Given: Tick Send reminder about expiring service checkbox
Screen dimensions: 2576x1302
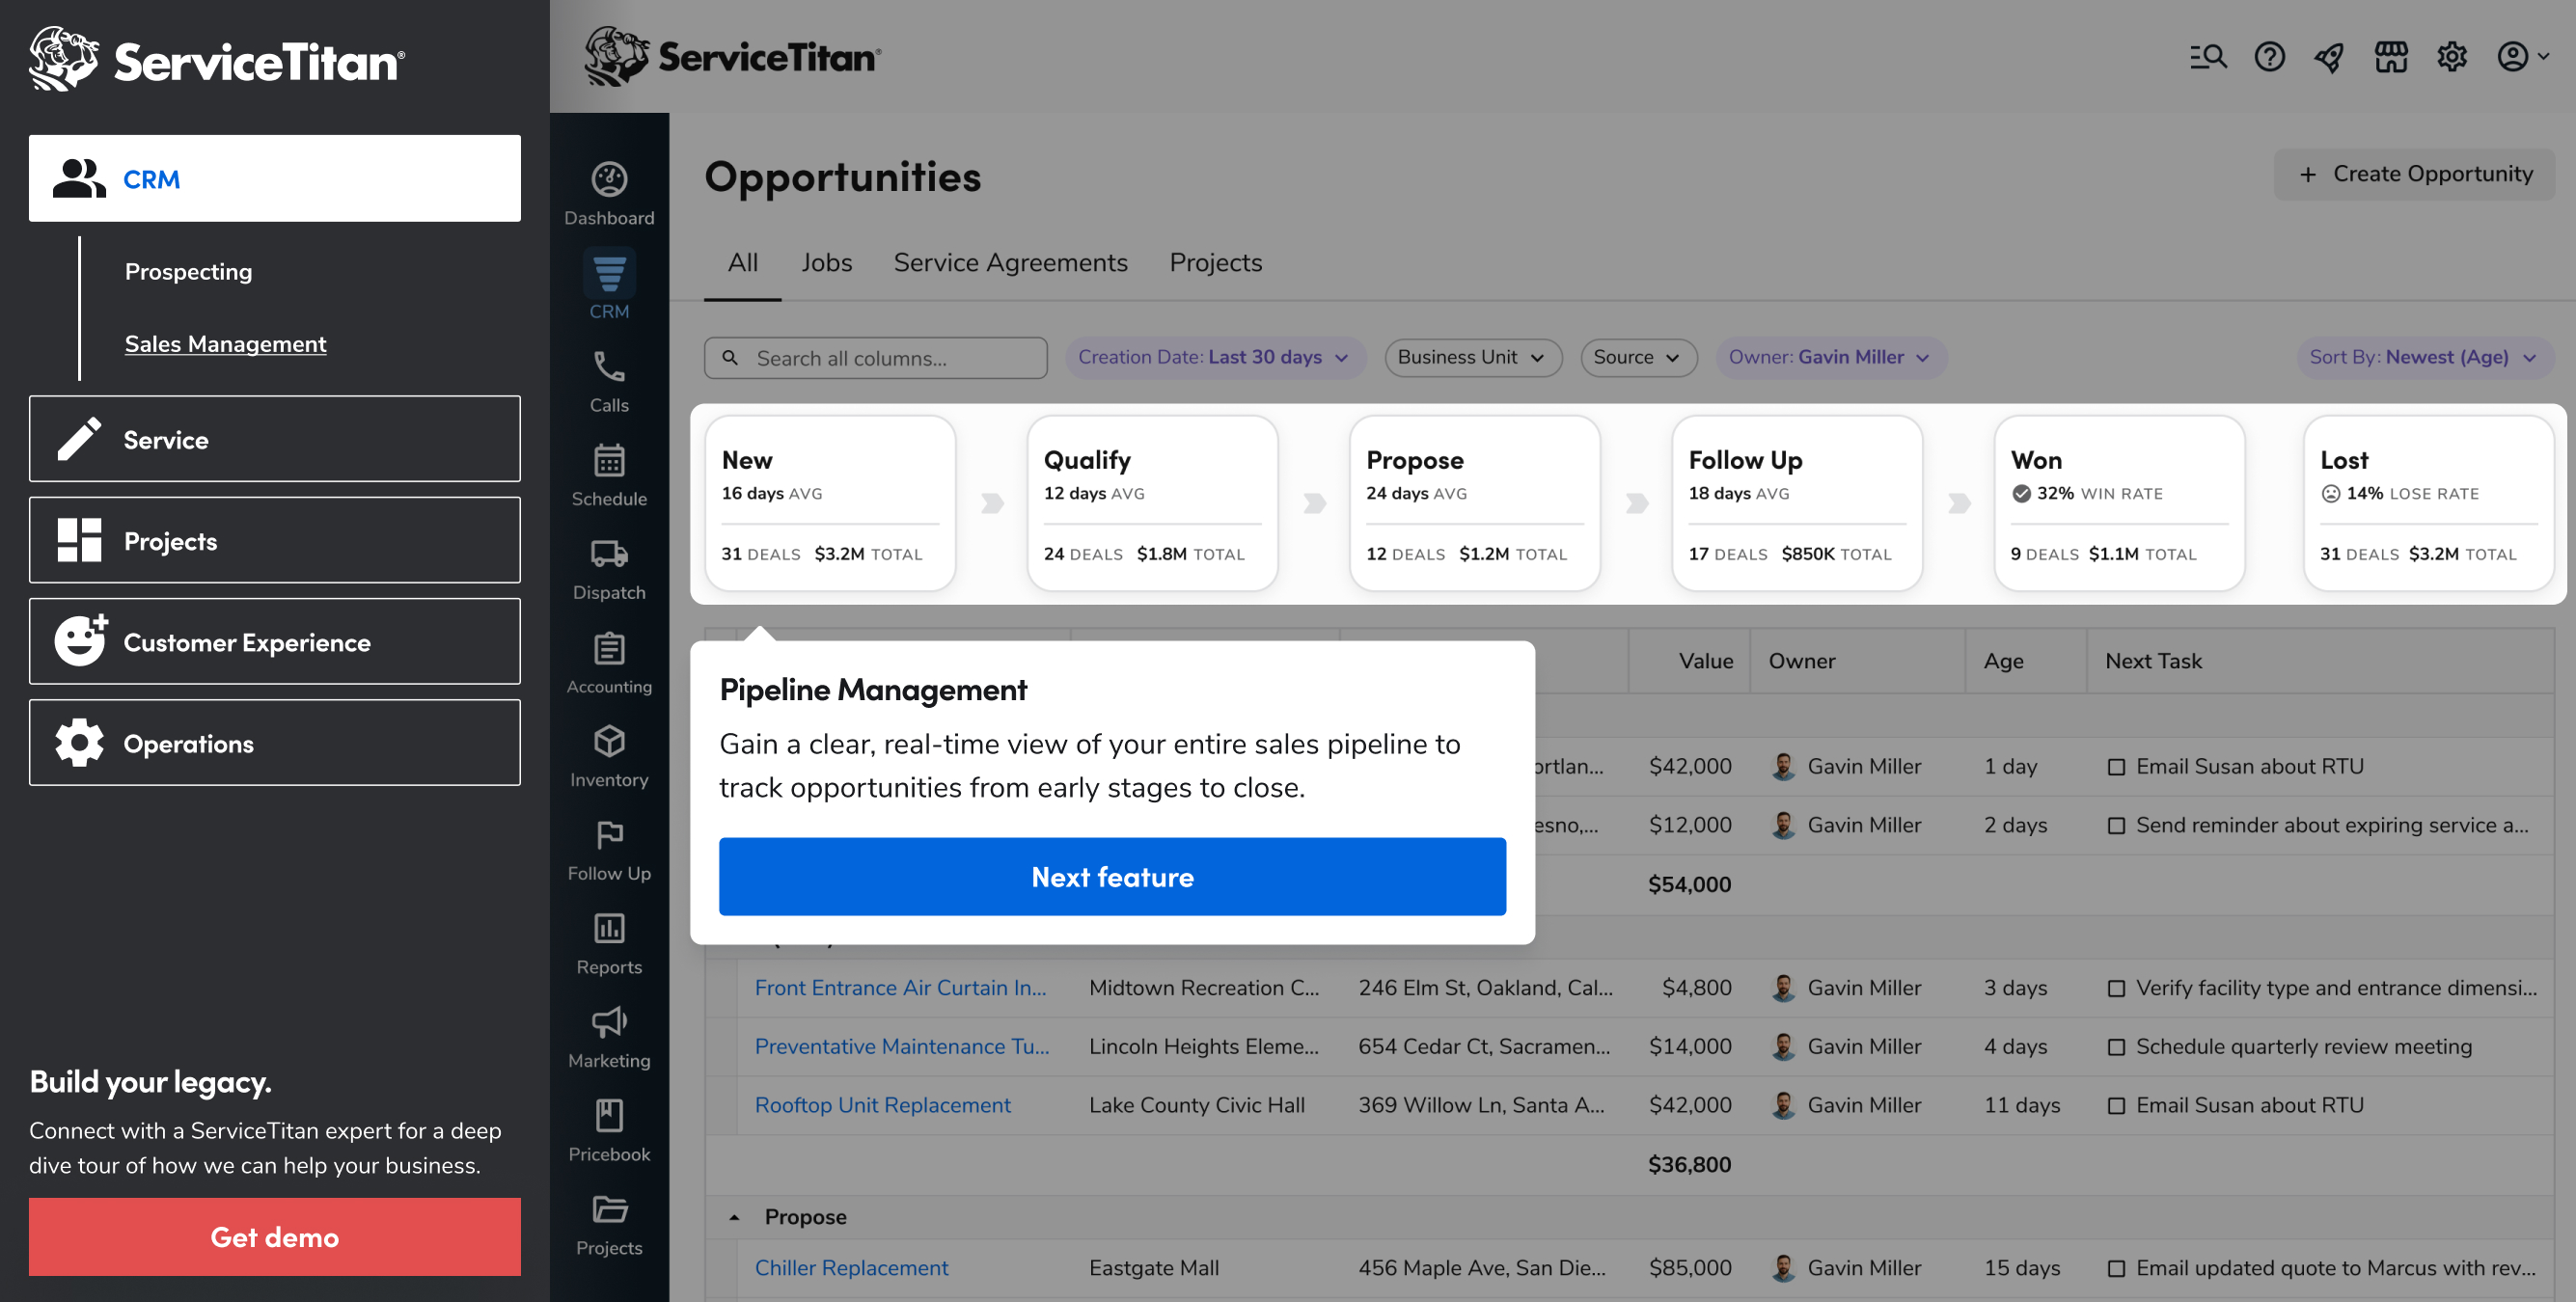Looking at the screenshot, I should [2116, 826].
